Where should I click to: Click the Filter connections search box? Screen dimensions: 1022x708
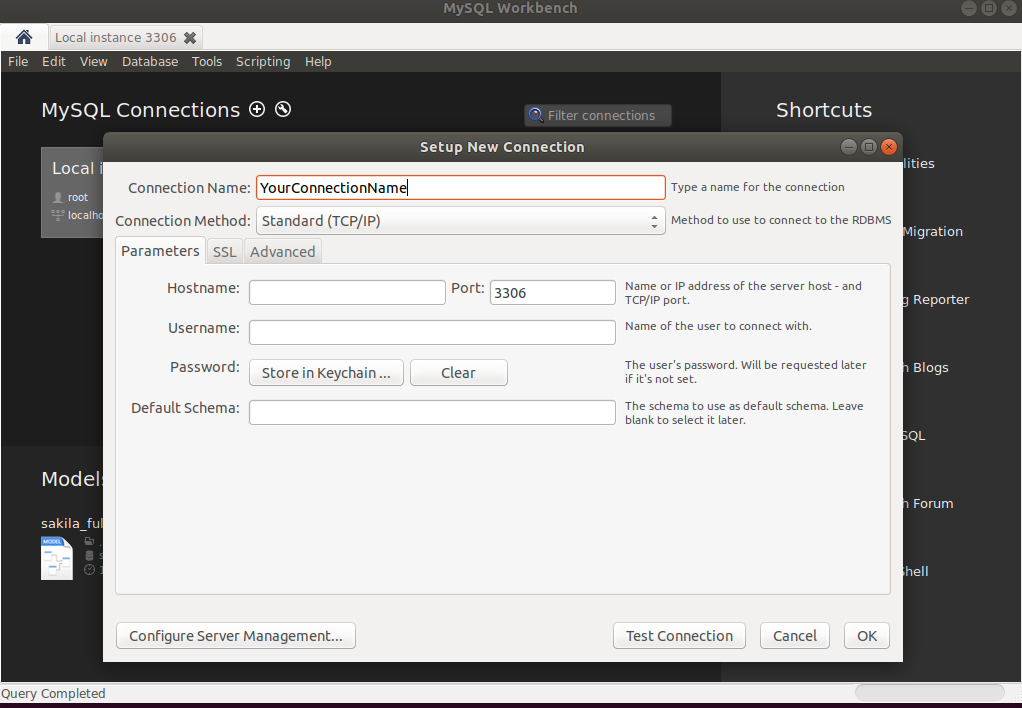598,115
